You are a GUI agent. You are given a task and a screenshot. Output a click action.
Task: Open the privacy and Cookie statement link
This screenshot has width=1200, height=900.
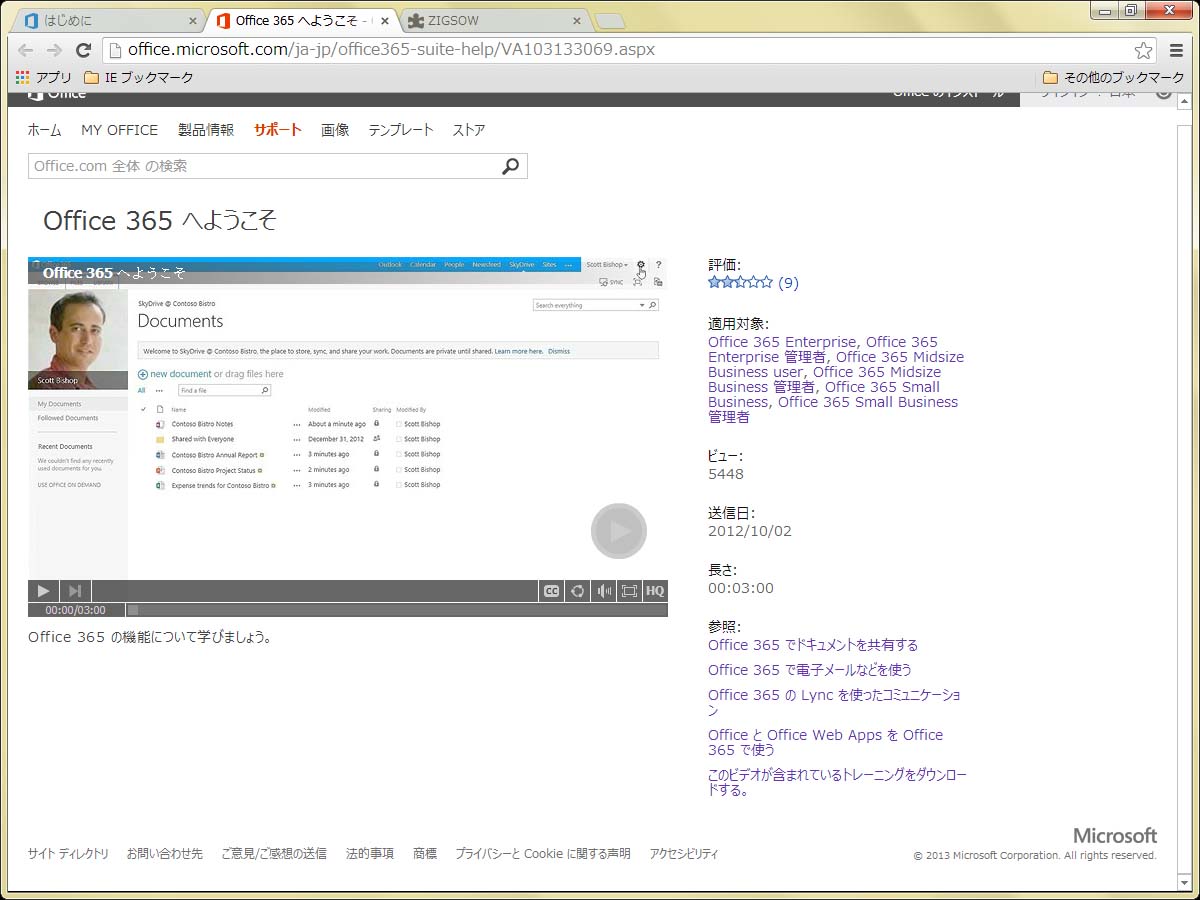pyautogui.click(x=543, y=854)
